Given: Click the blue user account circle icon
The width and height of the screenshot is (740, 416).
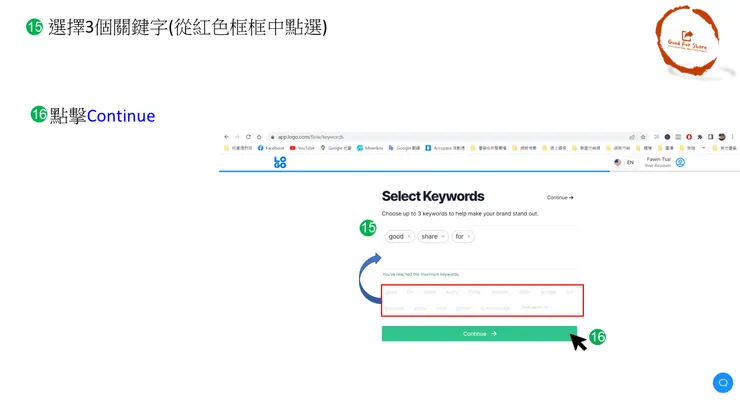Looking at the screenshot, I should tap(680, 162).
